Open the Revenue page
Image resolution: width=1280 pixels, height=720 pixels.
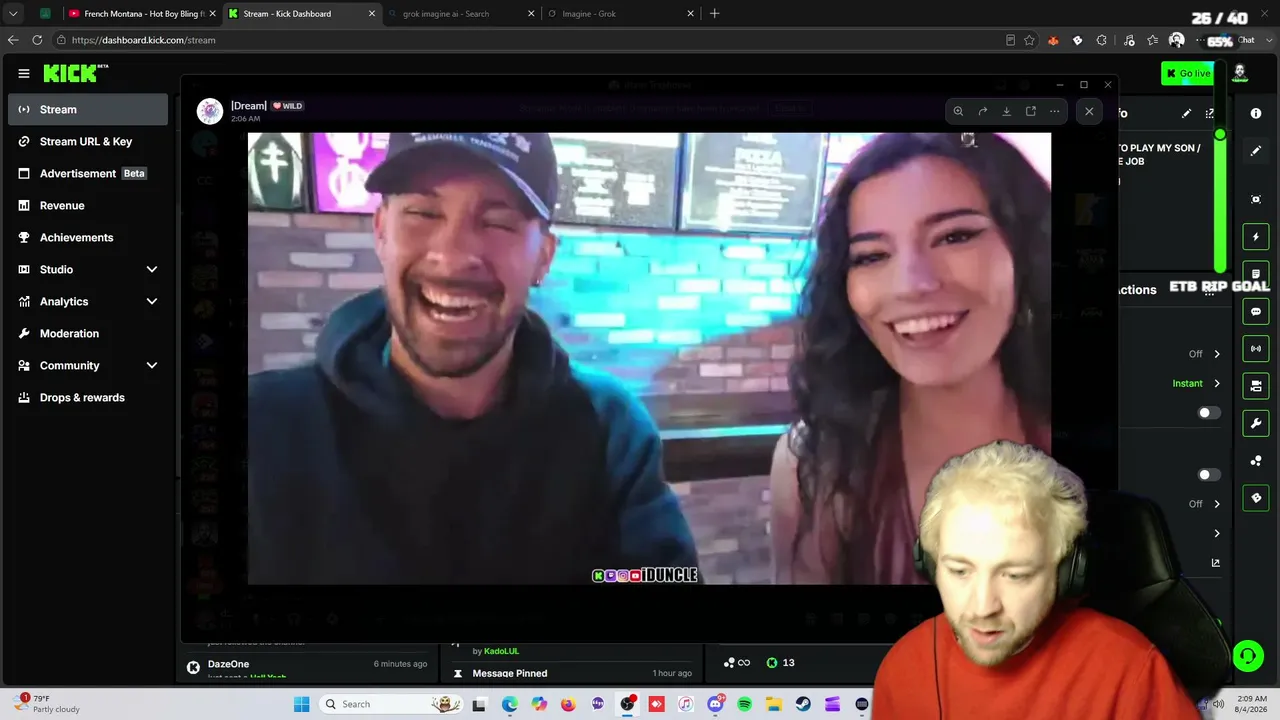tap(88, 205)
